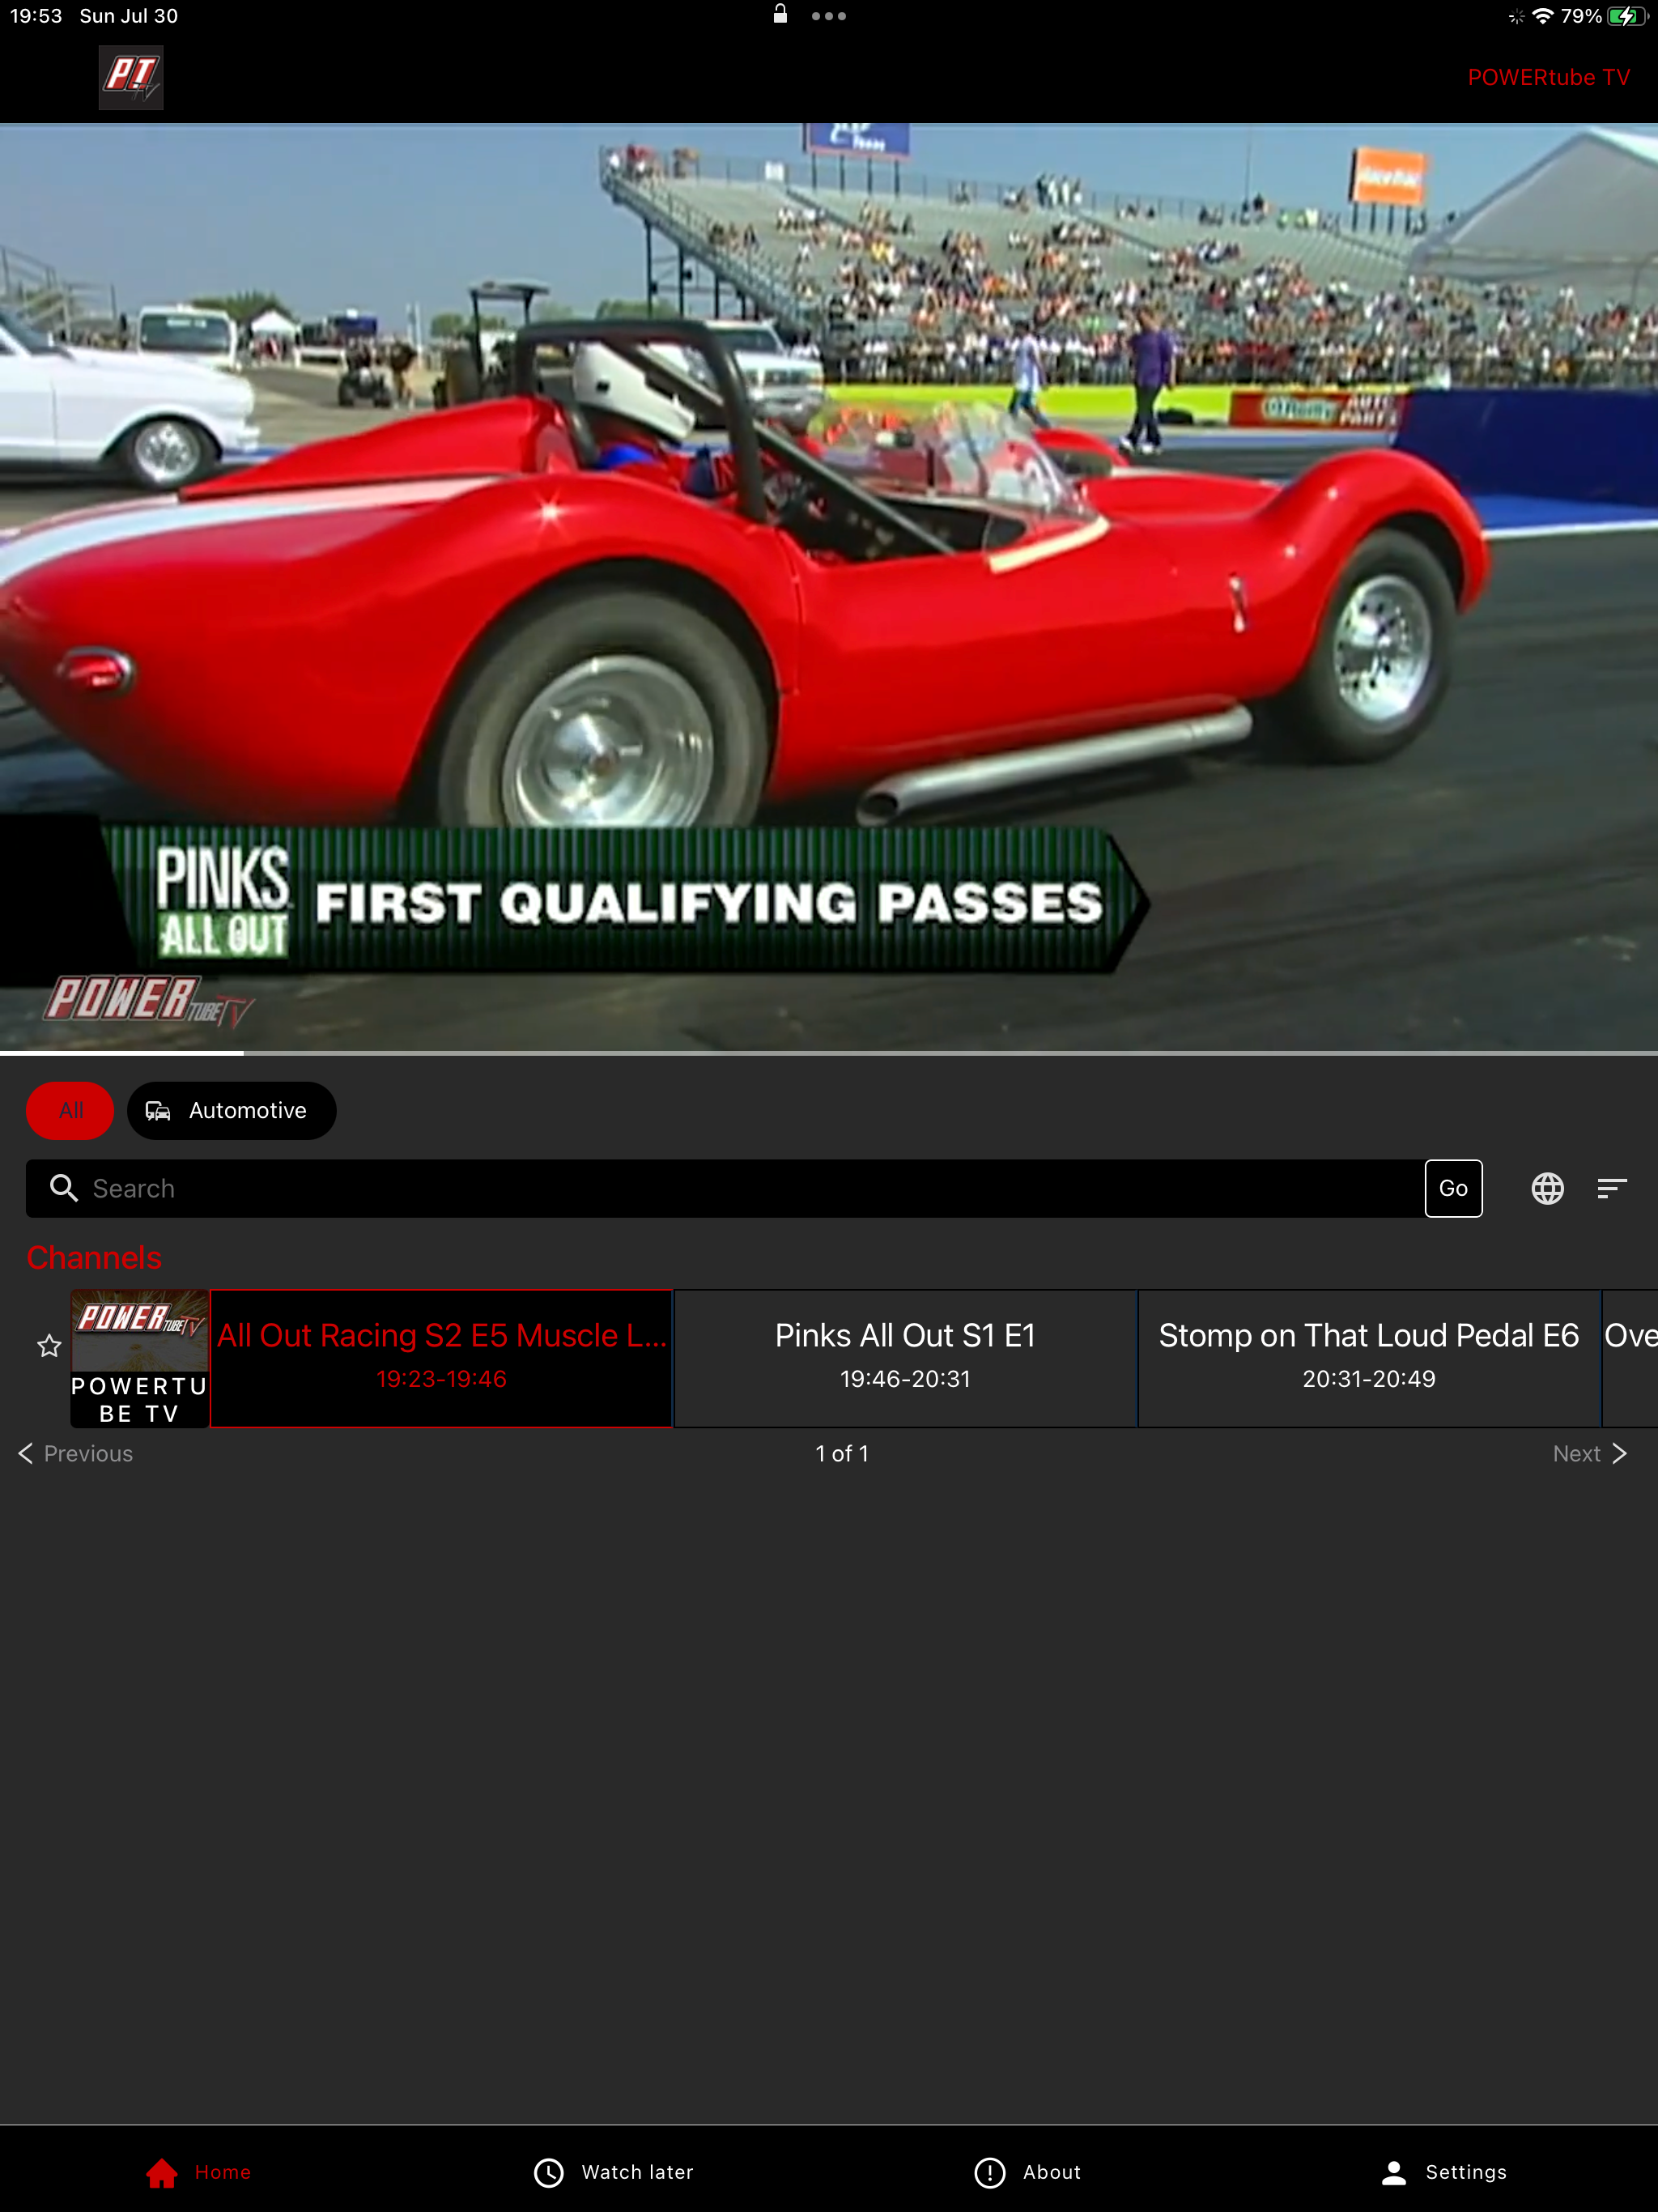Click into the Search input field
Screen dimensions: 1658x2212
tap(740, 1188)
